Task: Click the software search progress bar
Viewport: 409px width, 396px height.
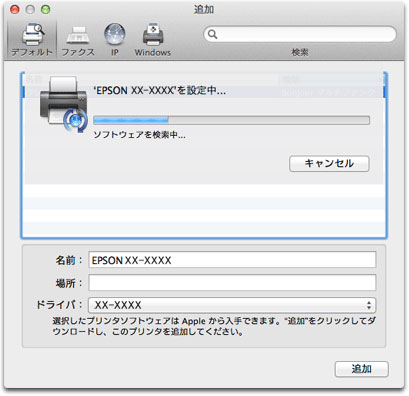Action: click(x=231, y=120)
